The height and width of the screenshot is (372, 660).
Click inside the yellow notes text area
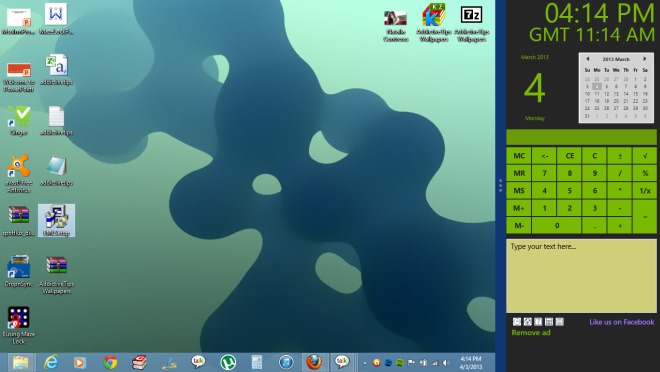click(x=581, y=276)
